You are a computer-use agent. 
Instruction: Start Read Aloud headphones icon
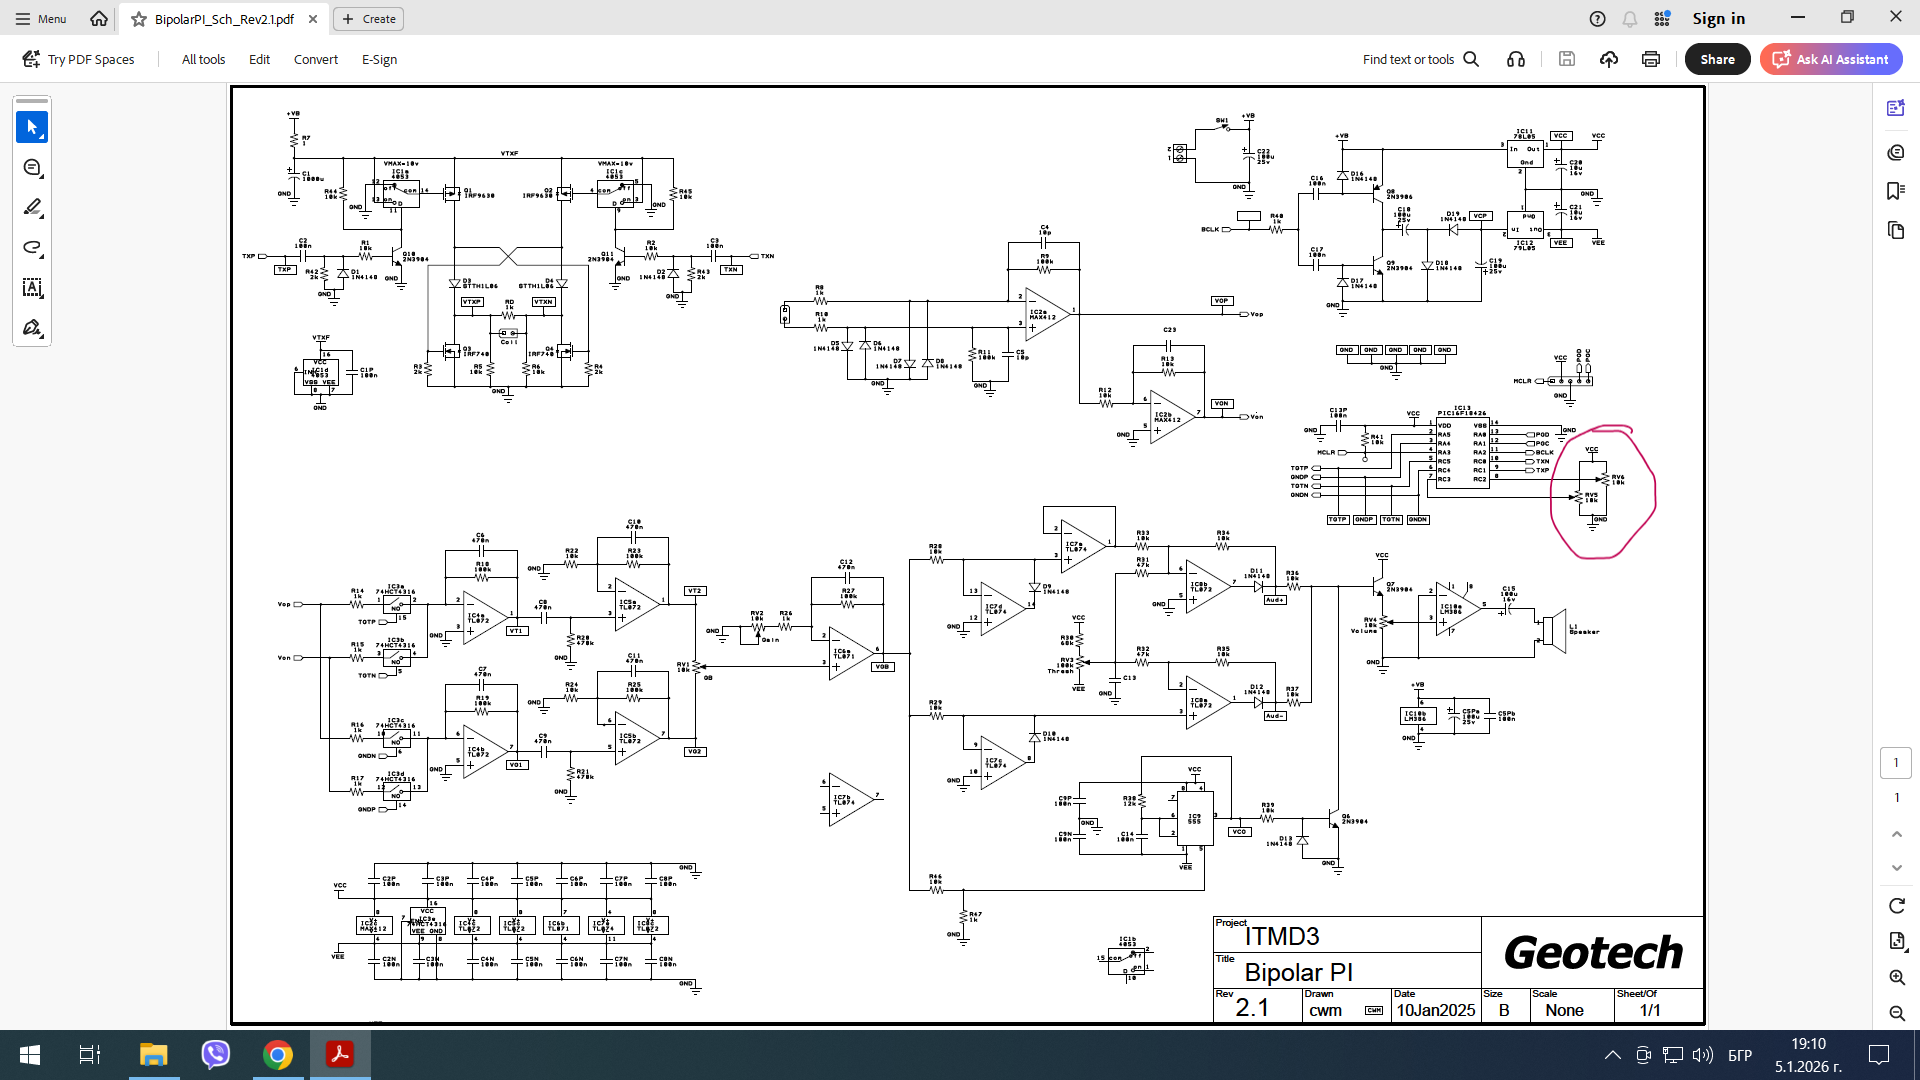coord(1516,59)
